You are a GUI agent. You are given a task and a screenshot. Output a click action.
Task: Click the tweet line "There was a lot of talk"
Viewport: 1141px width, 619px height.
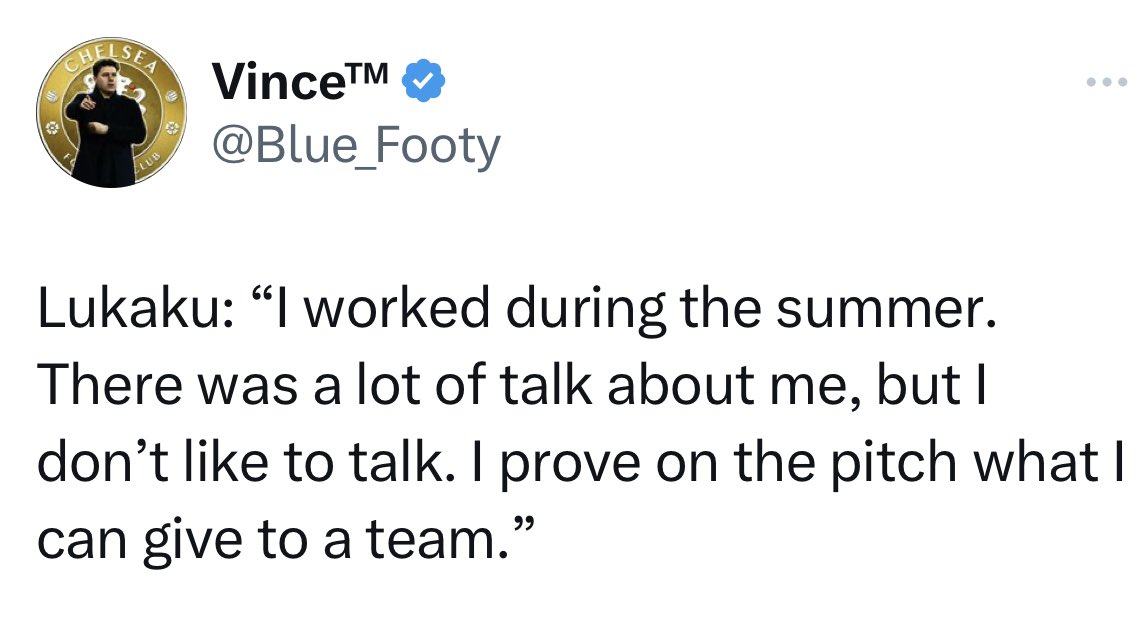coord(512,385)
